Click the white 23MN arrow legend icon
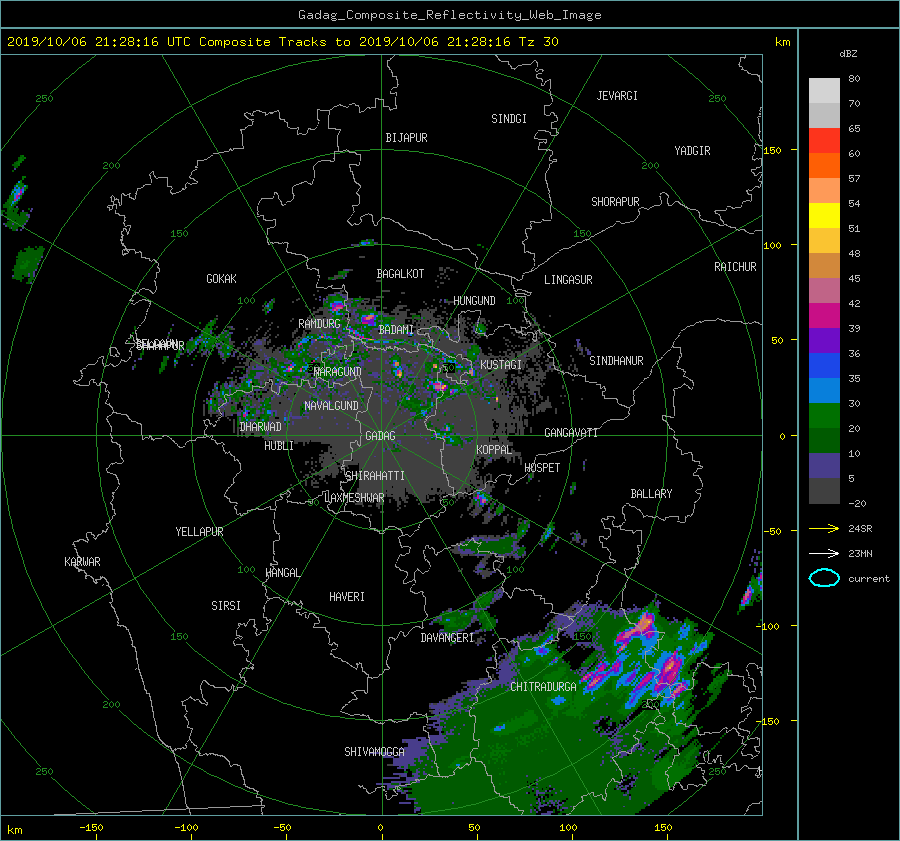 [x=824, y=553]
